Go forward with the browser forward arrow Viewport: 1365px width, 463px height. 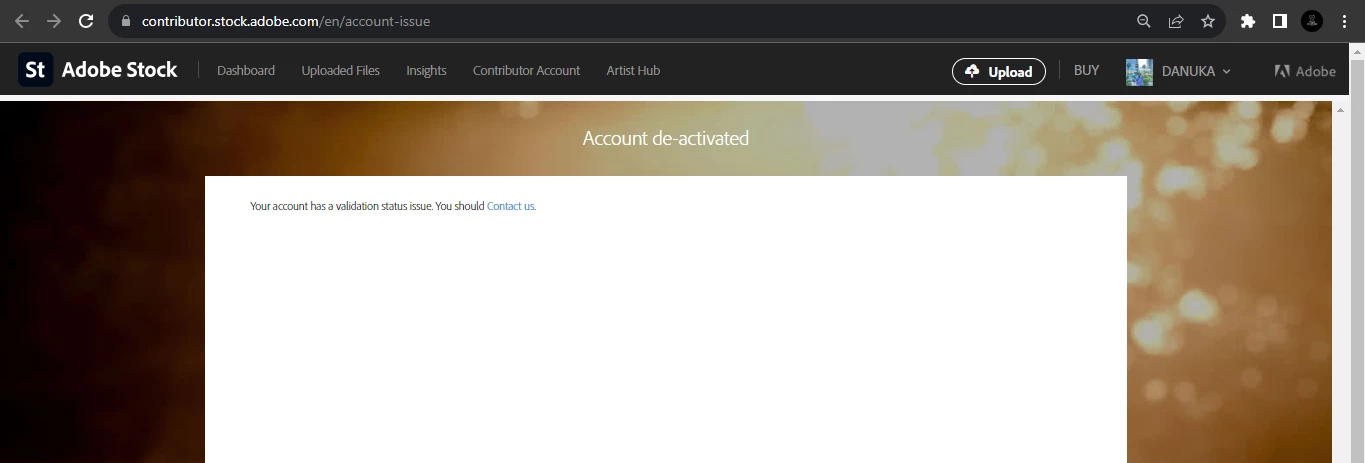click(54, 21)
